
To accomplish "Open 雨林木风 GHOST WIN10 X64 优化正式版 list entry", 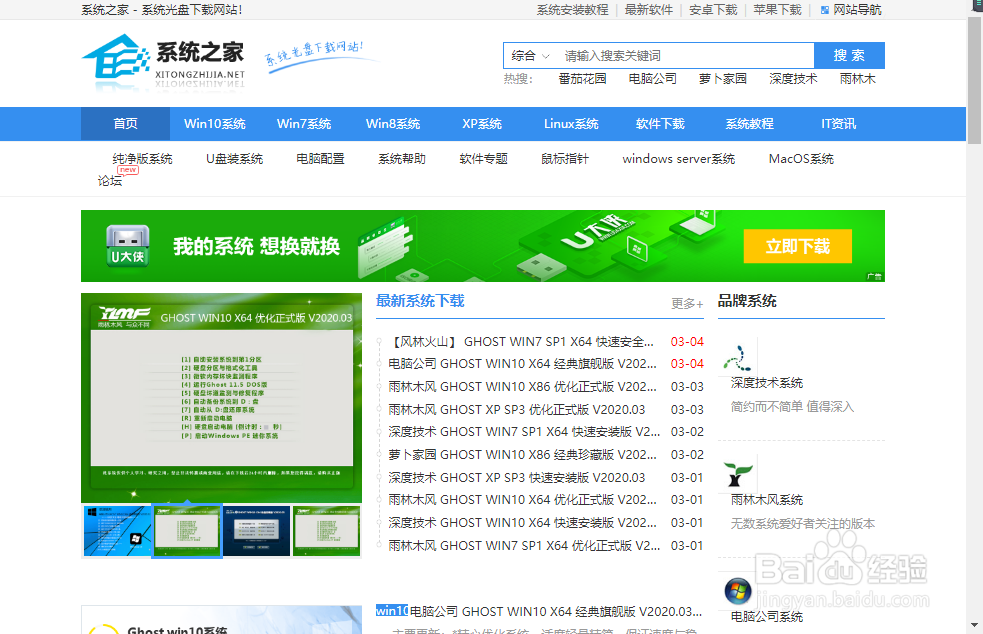I will point(522,500).
